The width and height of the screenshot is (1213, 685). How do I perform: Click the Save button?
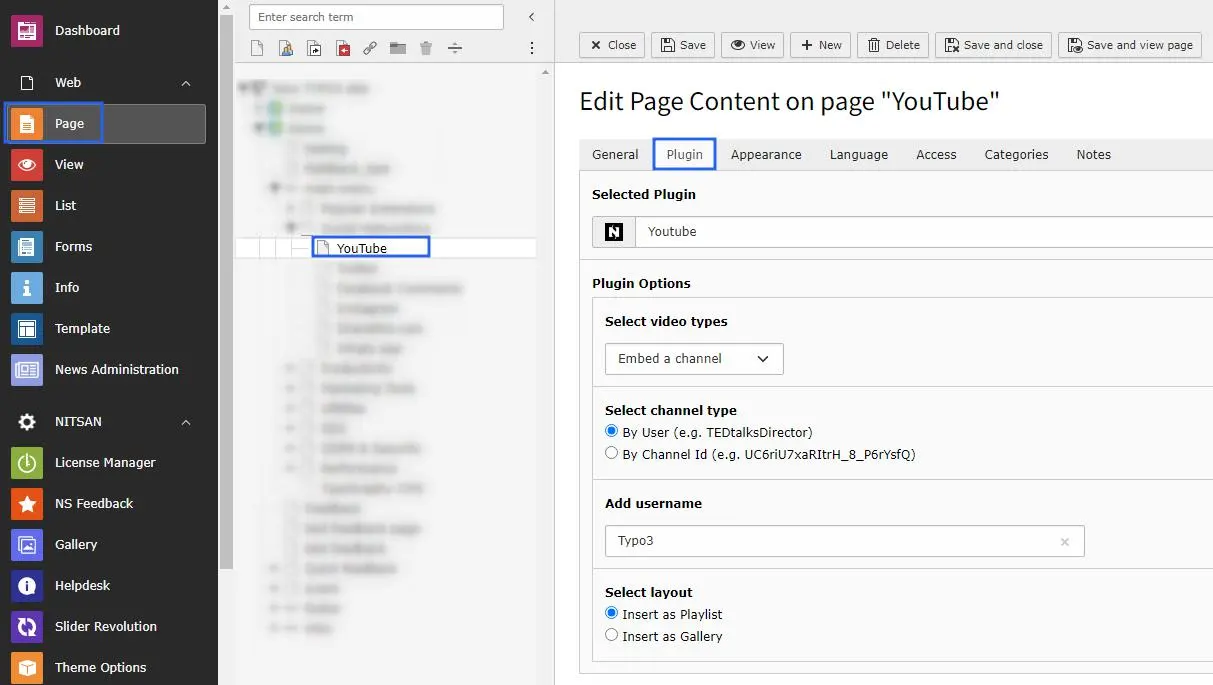(x=683, y=45)
